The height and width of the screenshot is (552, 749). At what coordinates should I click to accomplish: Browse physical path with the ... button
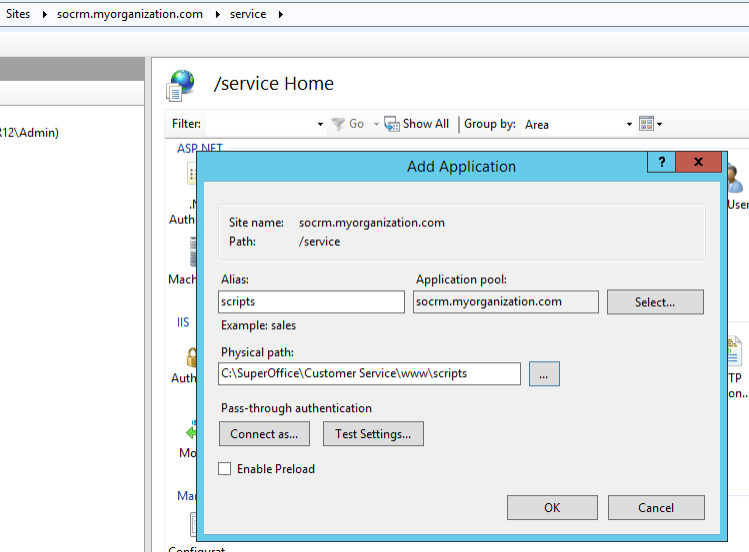[544, 374]
